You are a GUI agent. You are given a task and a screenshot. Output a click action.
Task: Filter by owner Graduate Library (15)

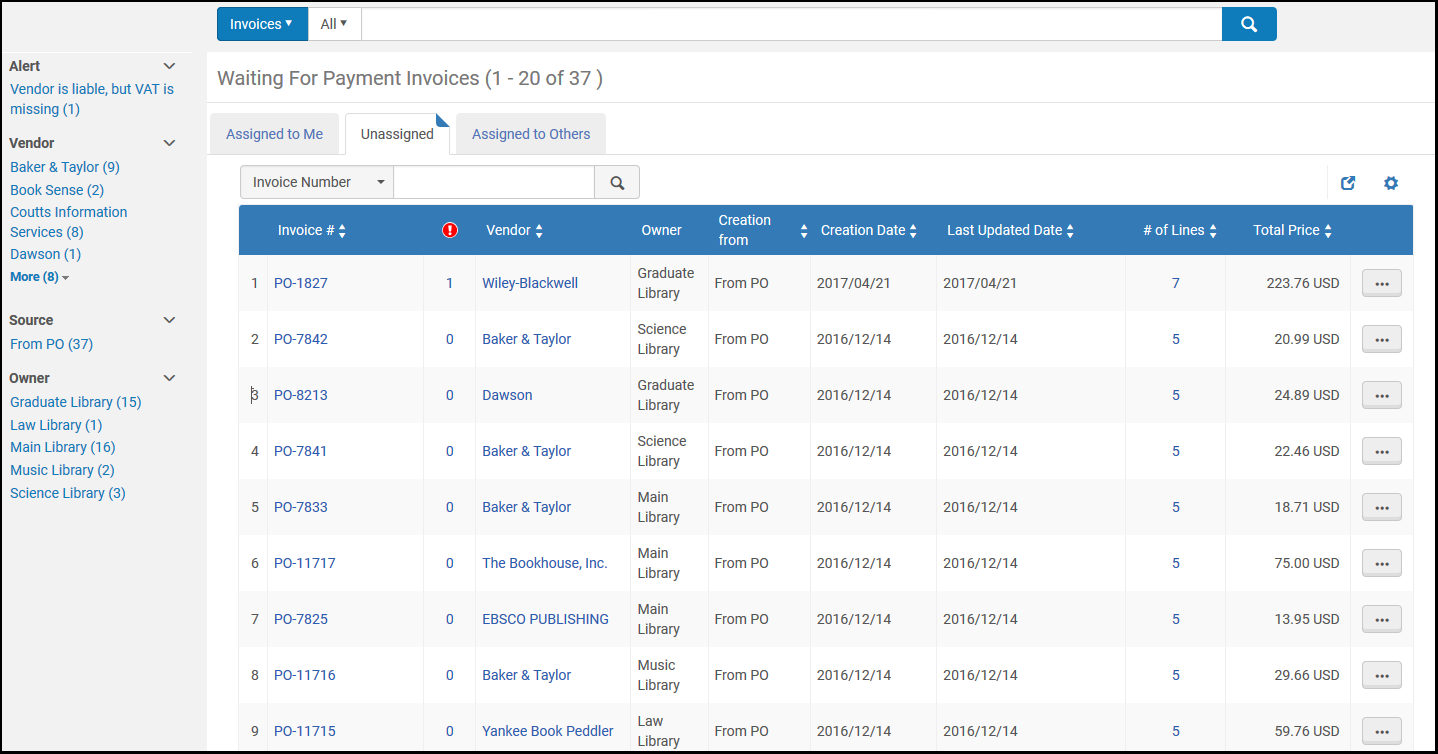click(x=76, y=402)
